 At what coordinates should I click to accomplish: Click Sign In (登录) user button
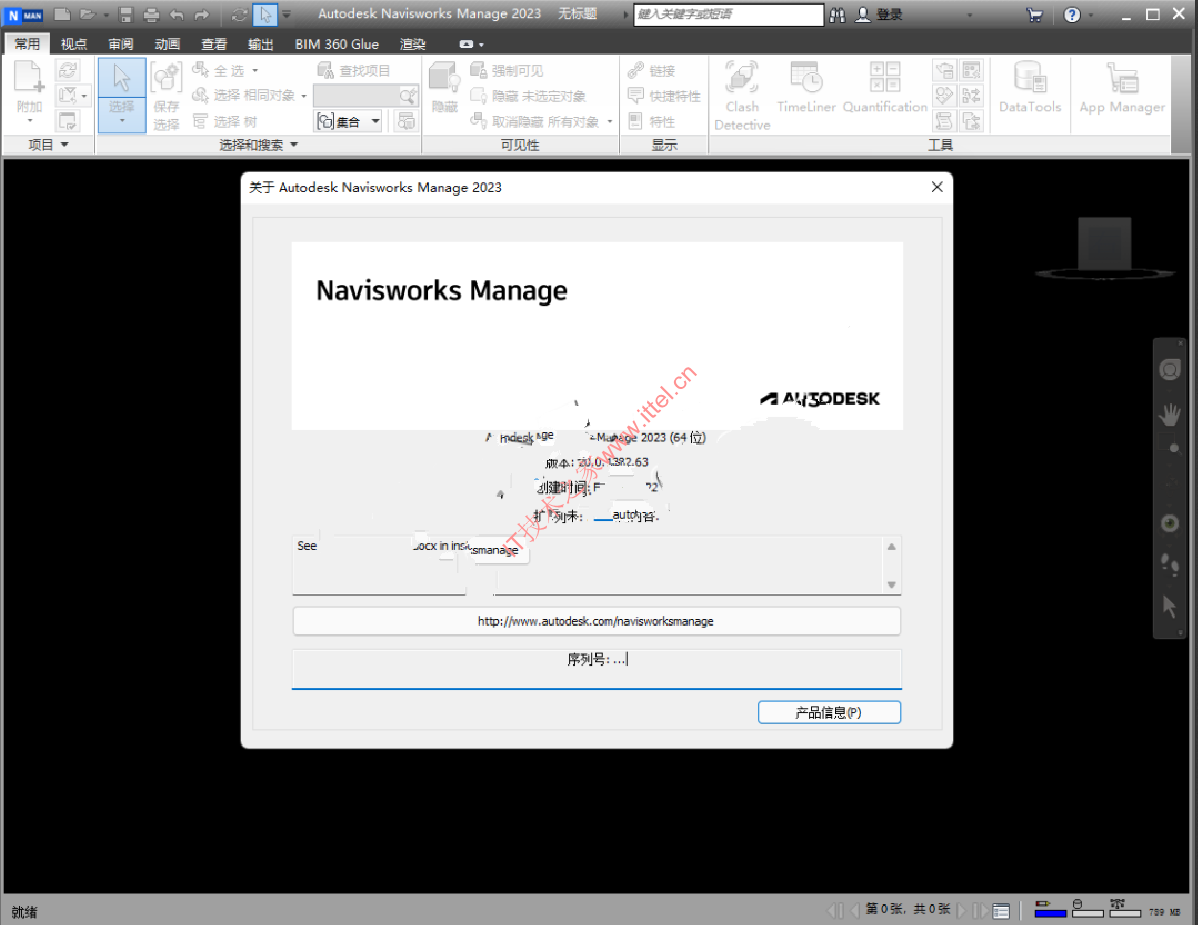(x=879, y=15)
